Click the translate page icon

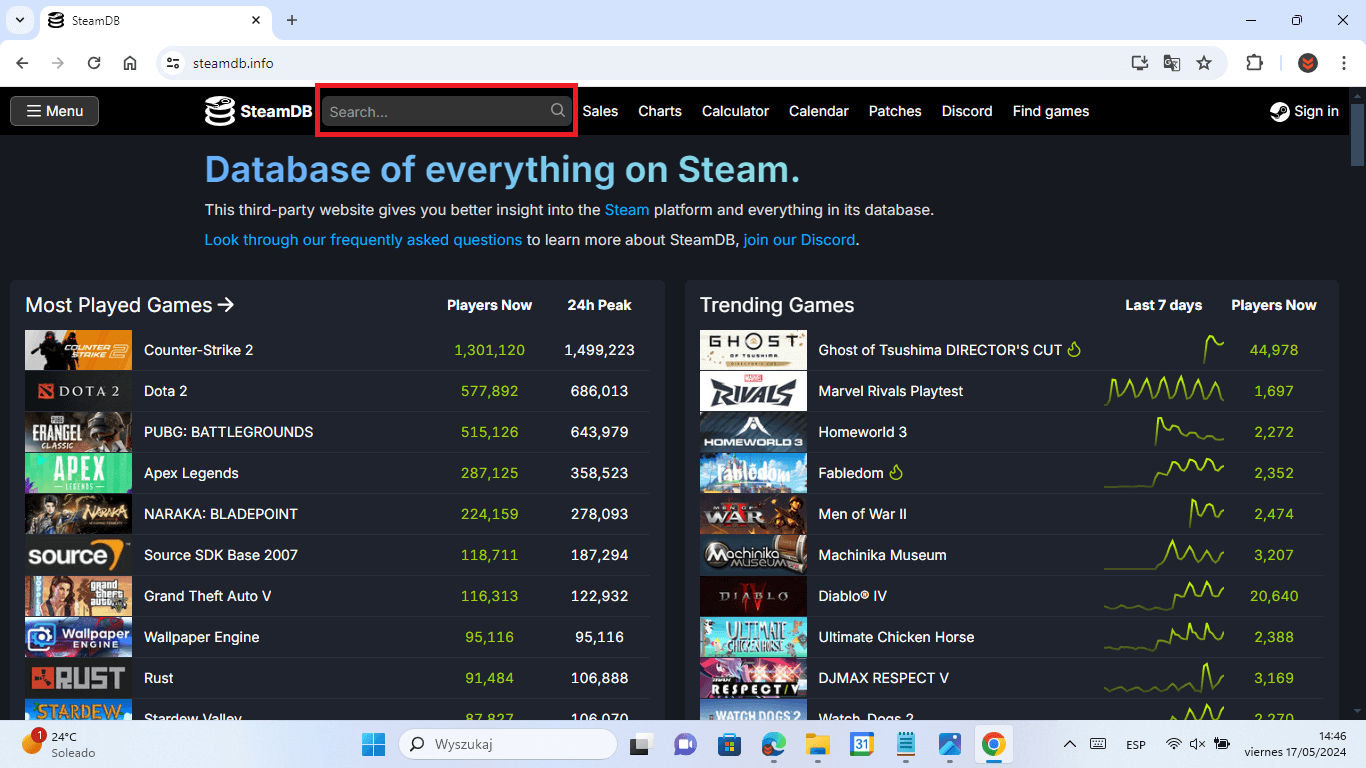tap(1172, 63)
